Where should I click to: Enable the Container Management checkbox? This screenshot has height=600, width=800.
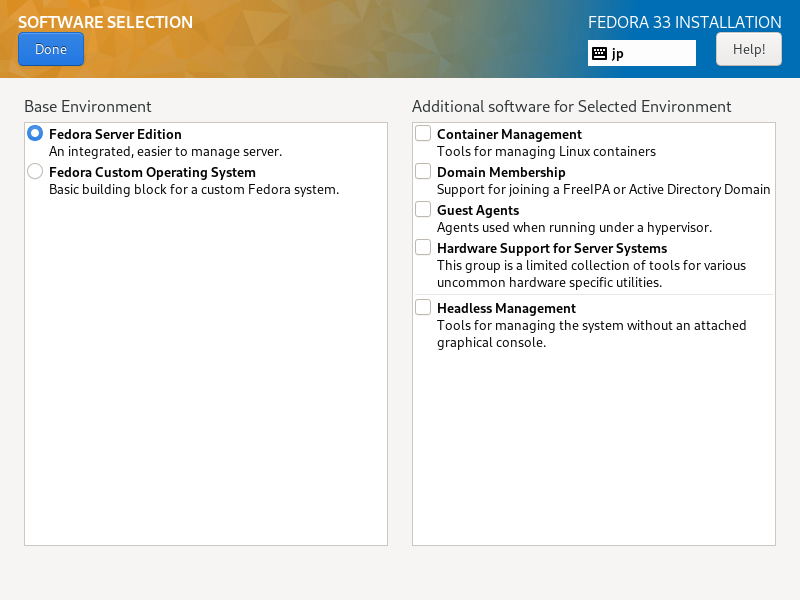(423, 133)
